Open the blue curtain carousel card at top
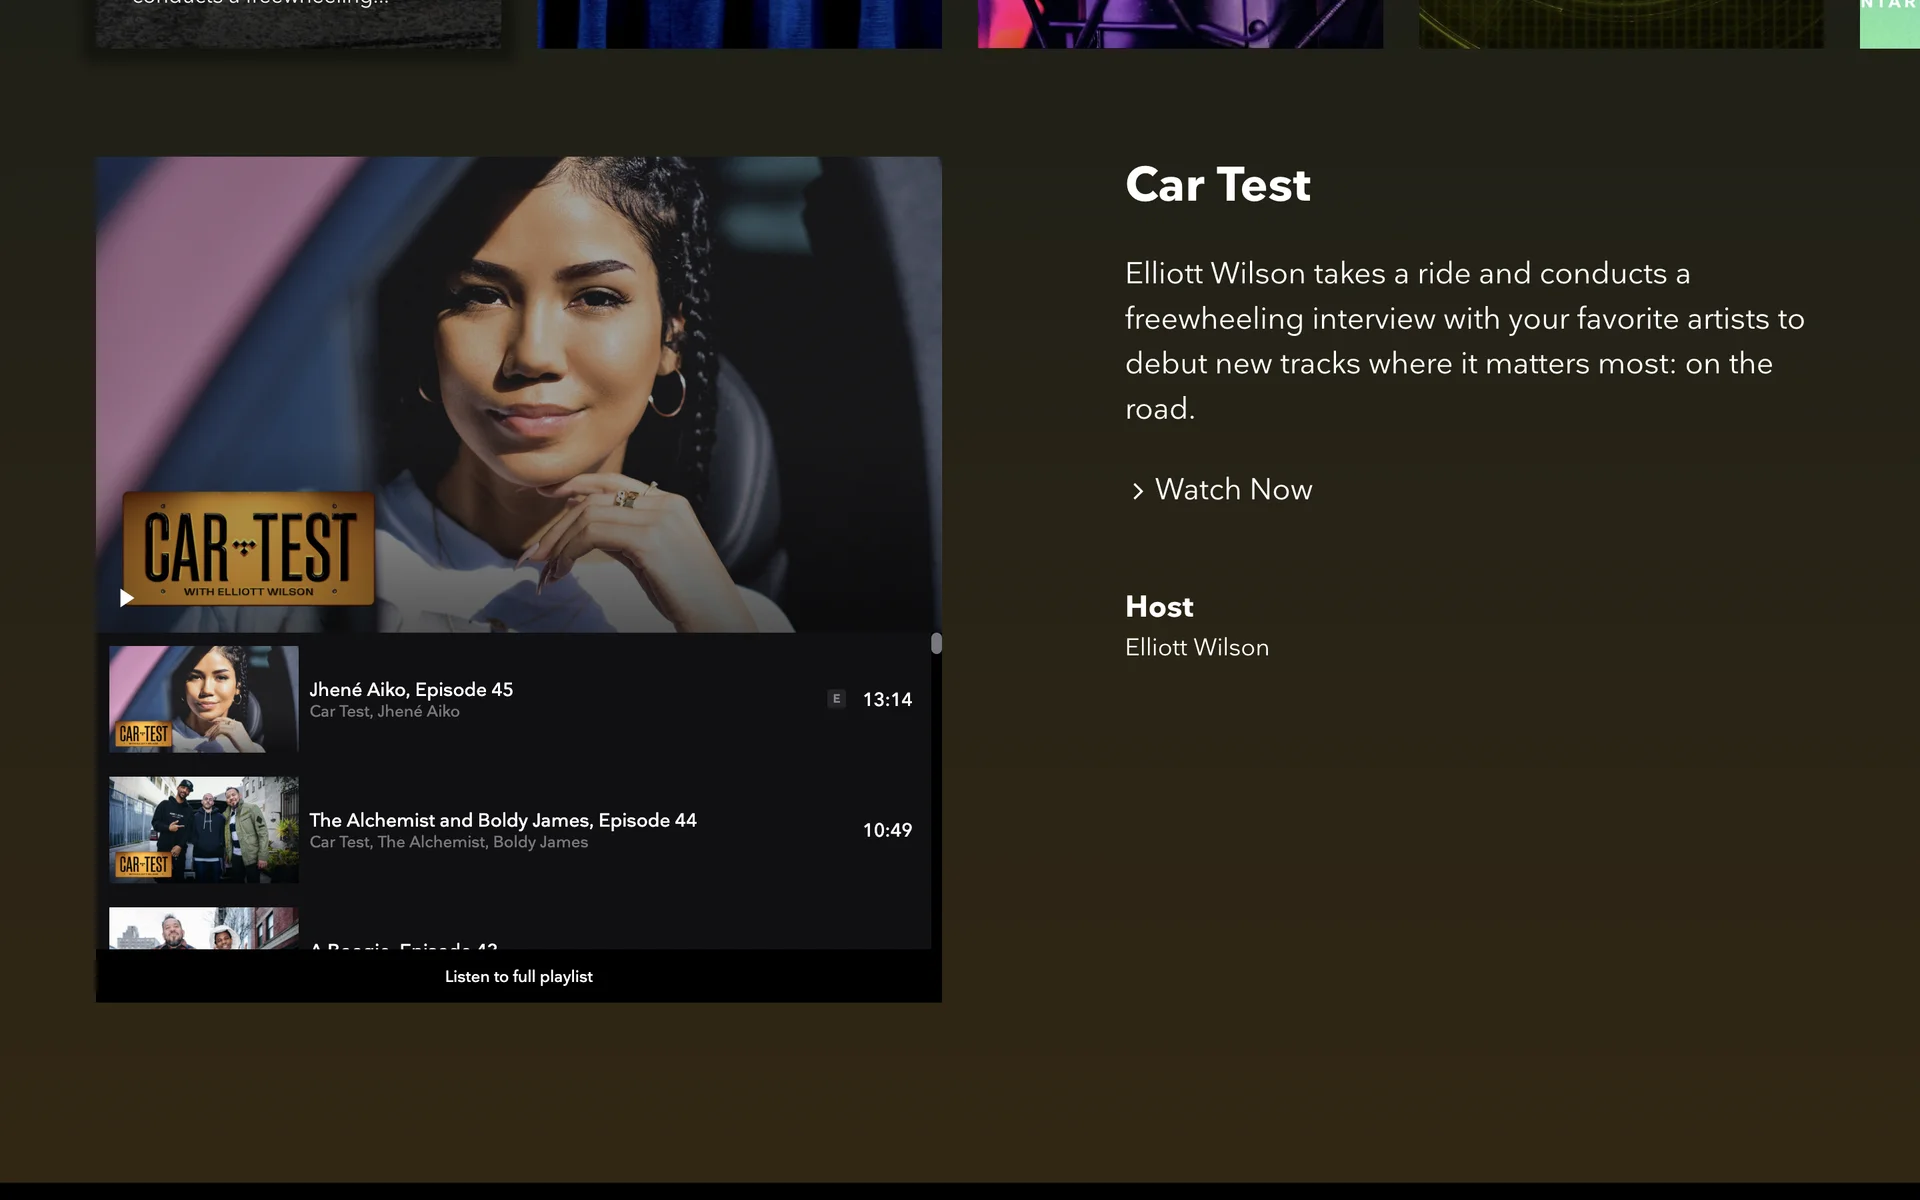 (739, 24)
